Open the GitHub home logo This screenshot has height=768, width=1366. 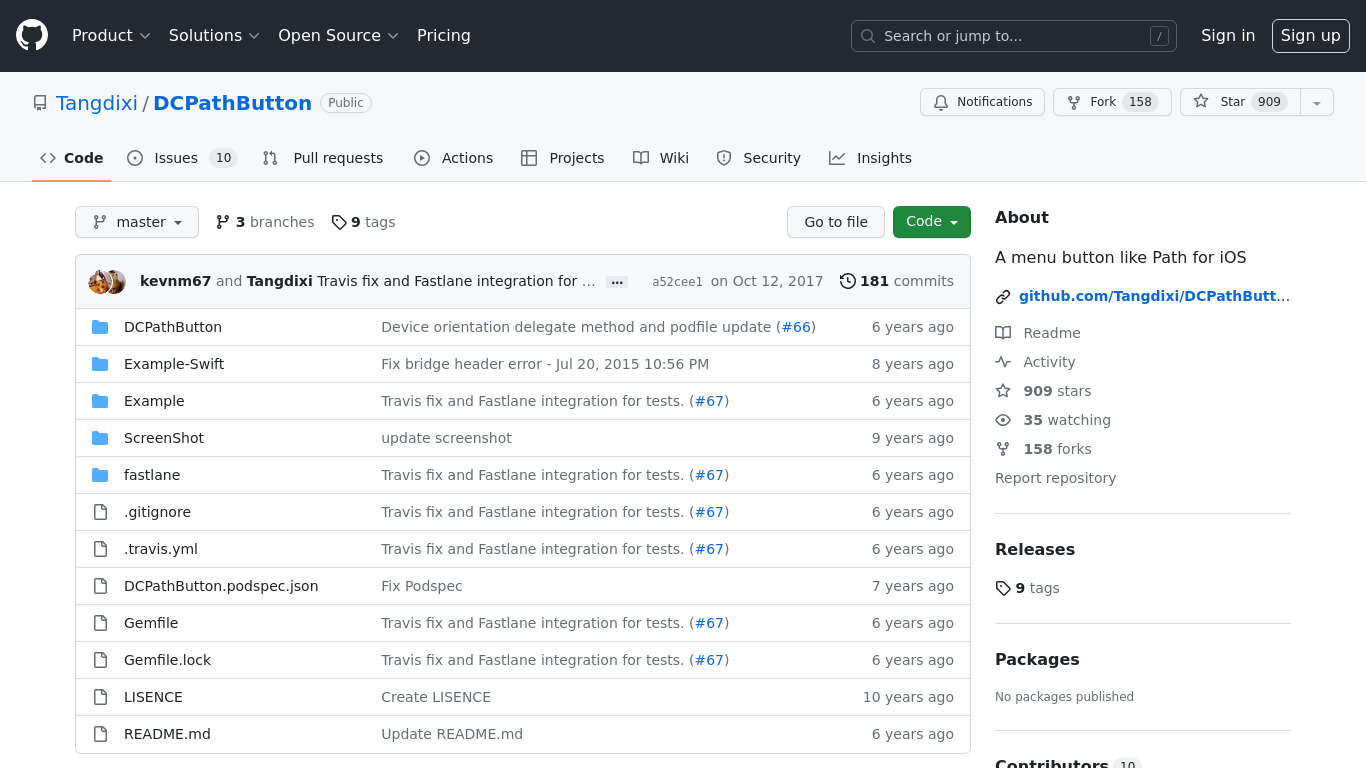point(32,36)
